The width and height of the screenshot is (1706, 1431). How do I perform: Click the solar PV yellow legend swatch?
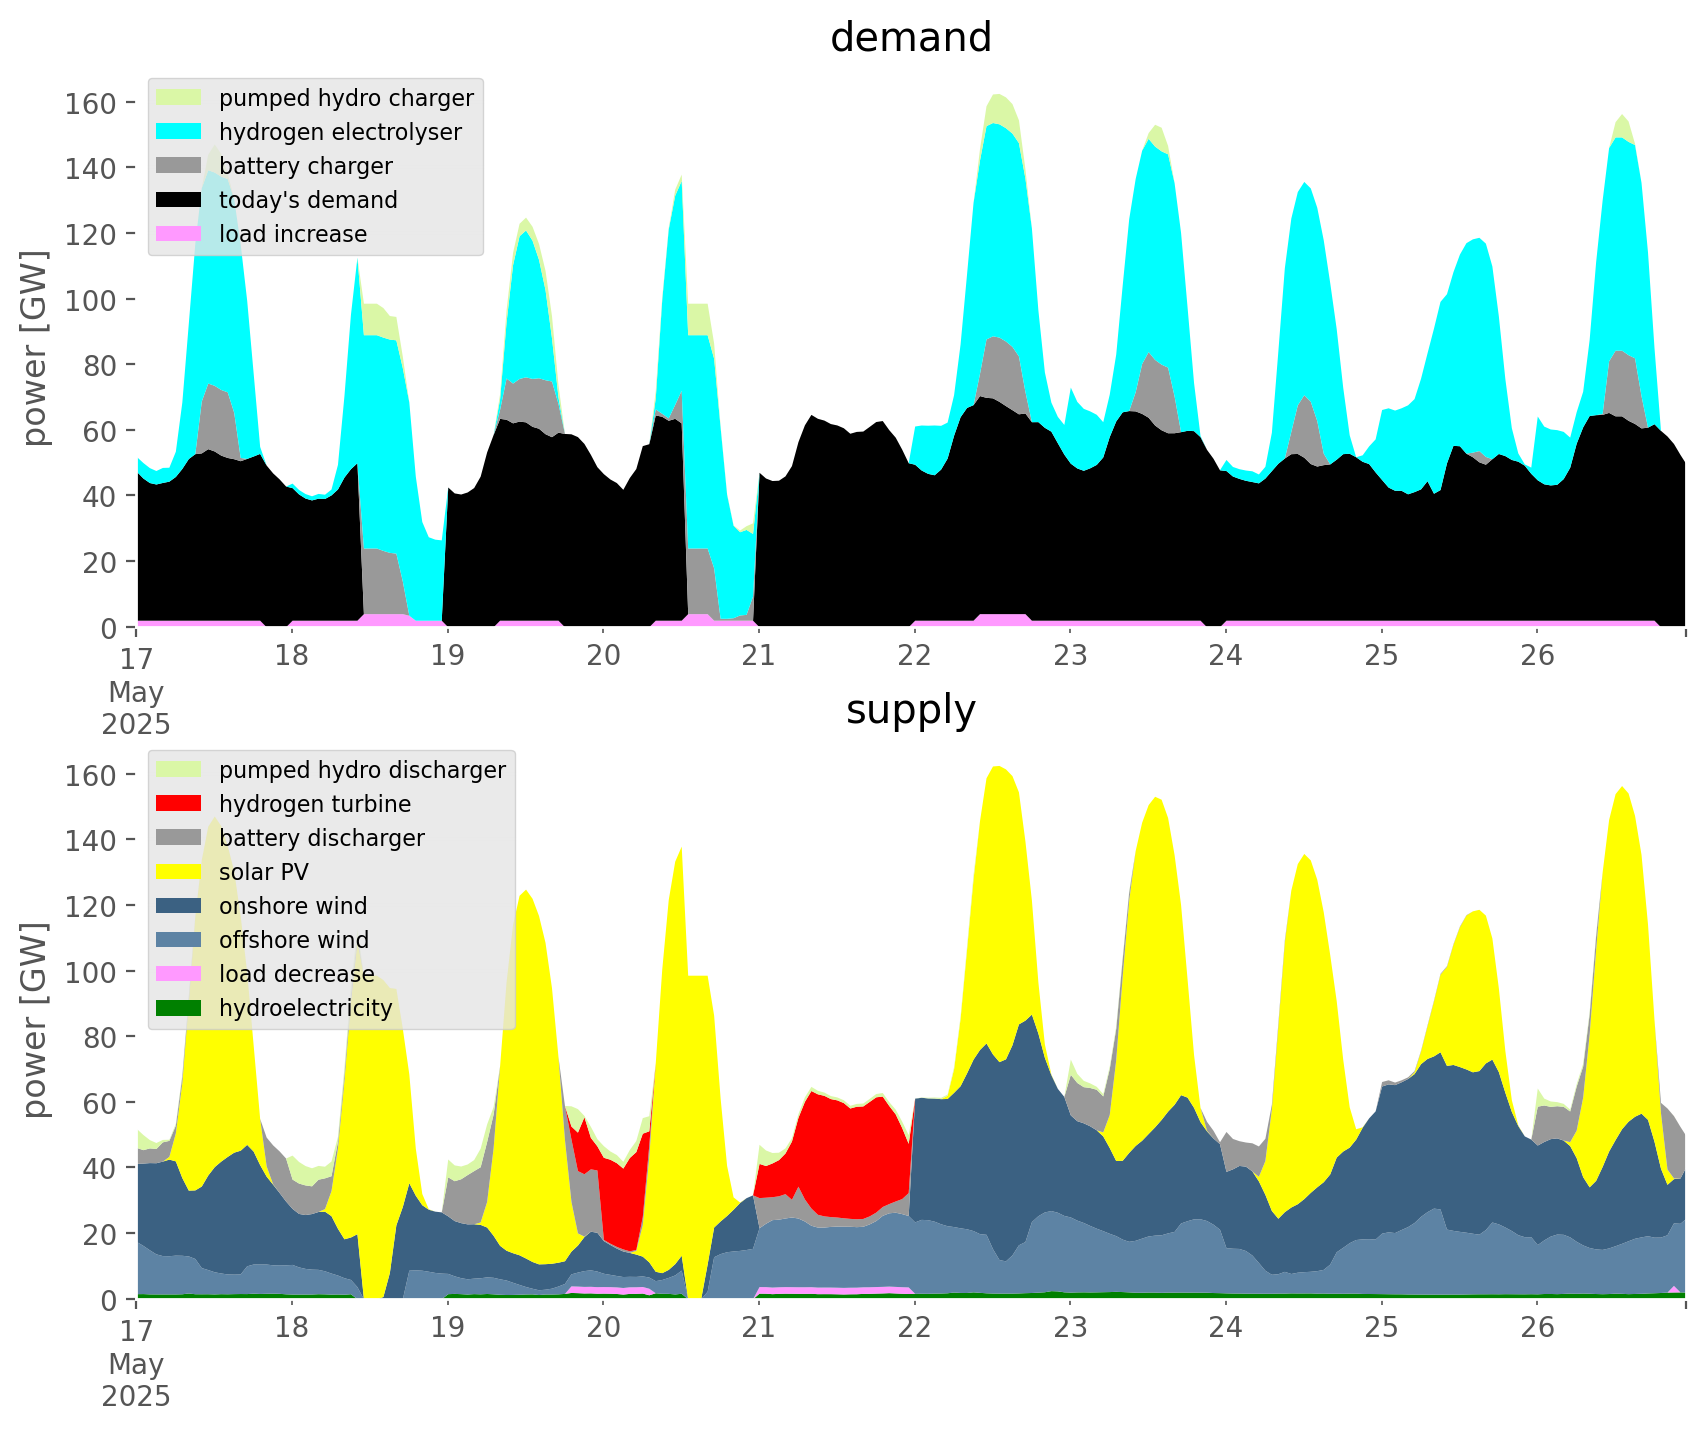(180, 872)
